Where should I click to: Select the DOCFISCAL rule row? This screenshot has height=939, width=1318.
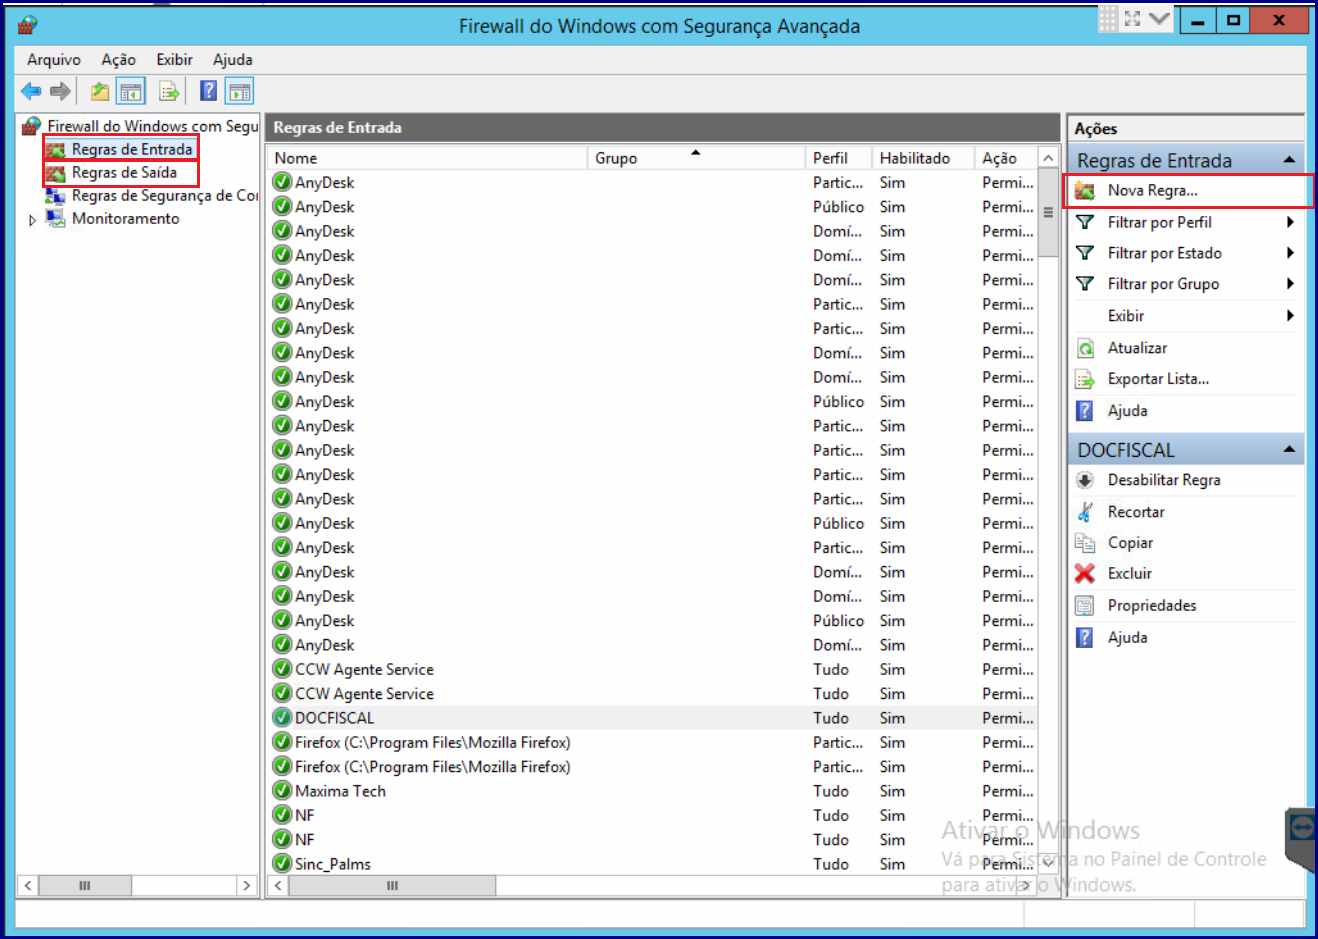pos(651,718)
